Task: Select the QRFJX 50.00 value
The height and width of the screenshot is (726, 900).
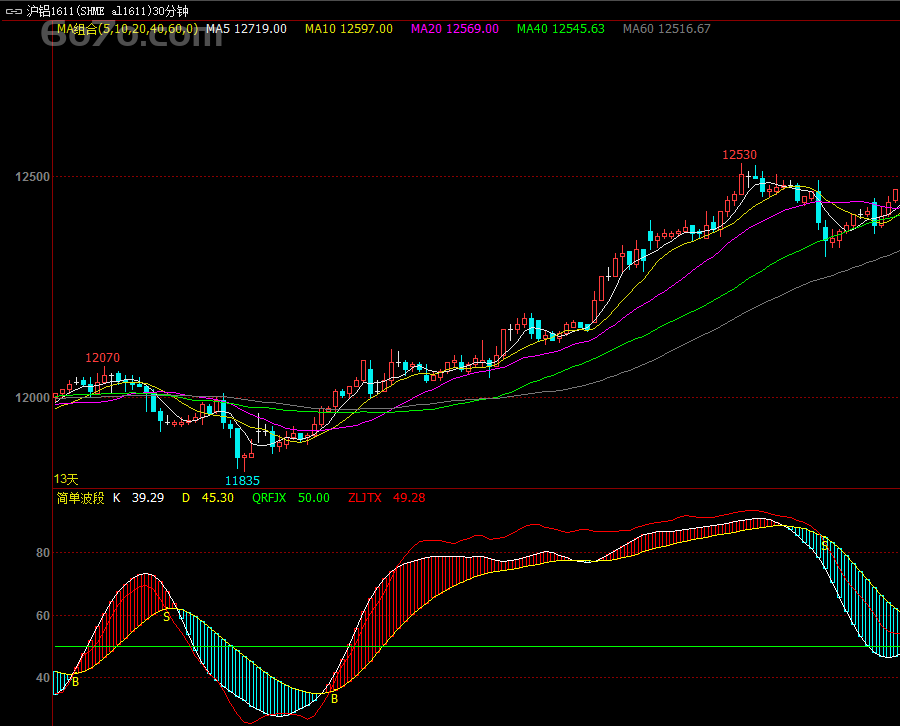Action: pos(291,498)
